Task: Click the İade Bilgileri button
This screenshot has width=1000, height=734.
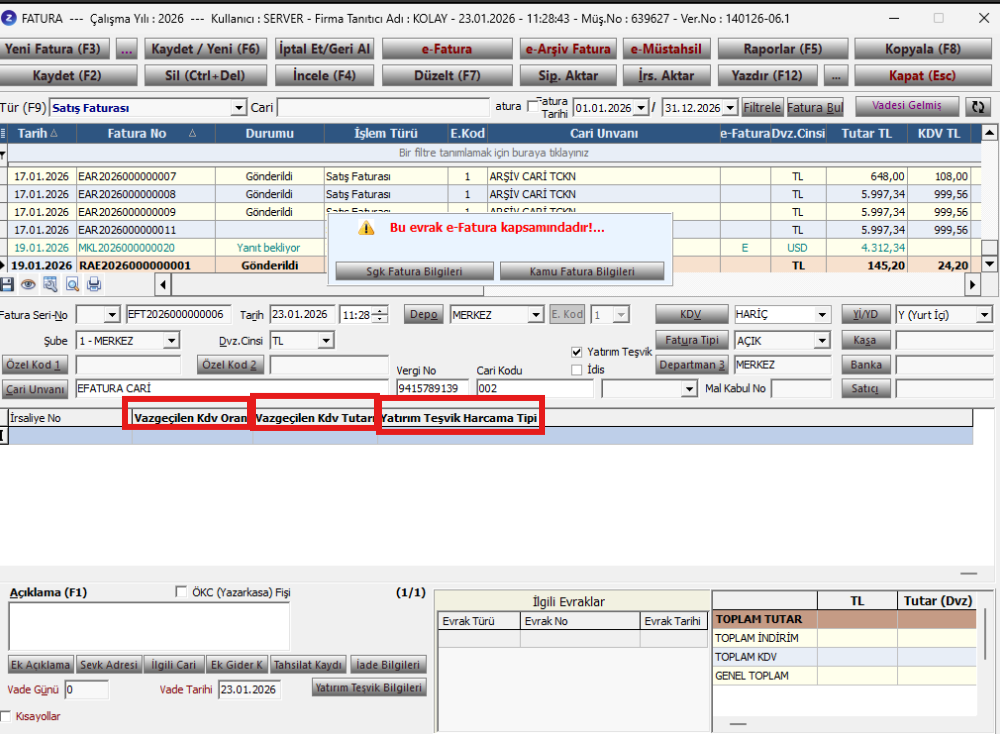Action: [x=388, y=664]
